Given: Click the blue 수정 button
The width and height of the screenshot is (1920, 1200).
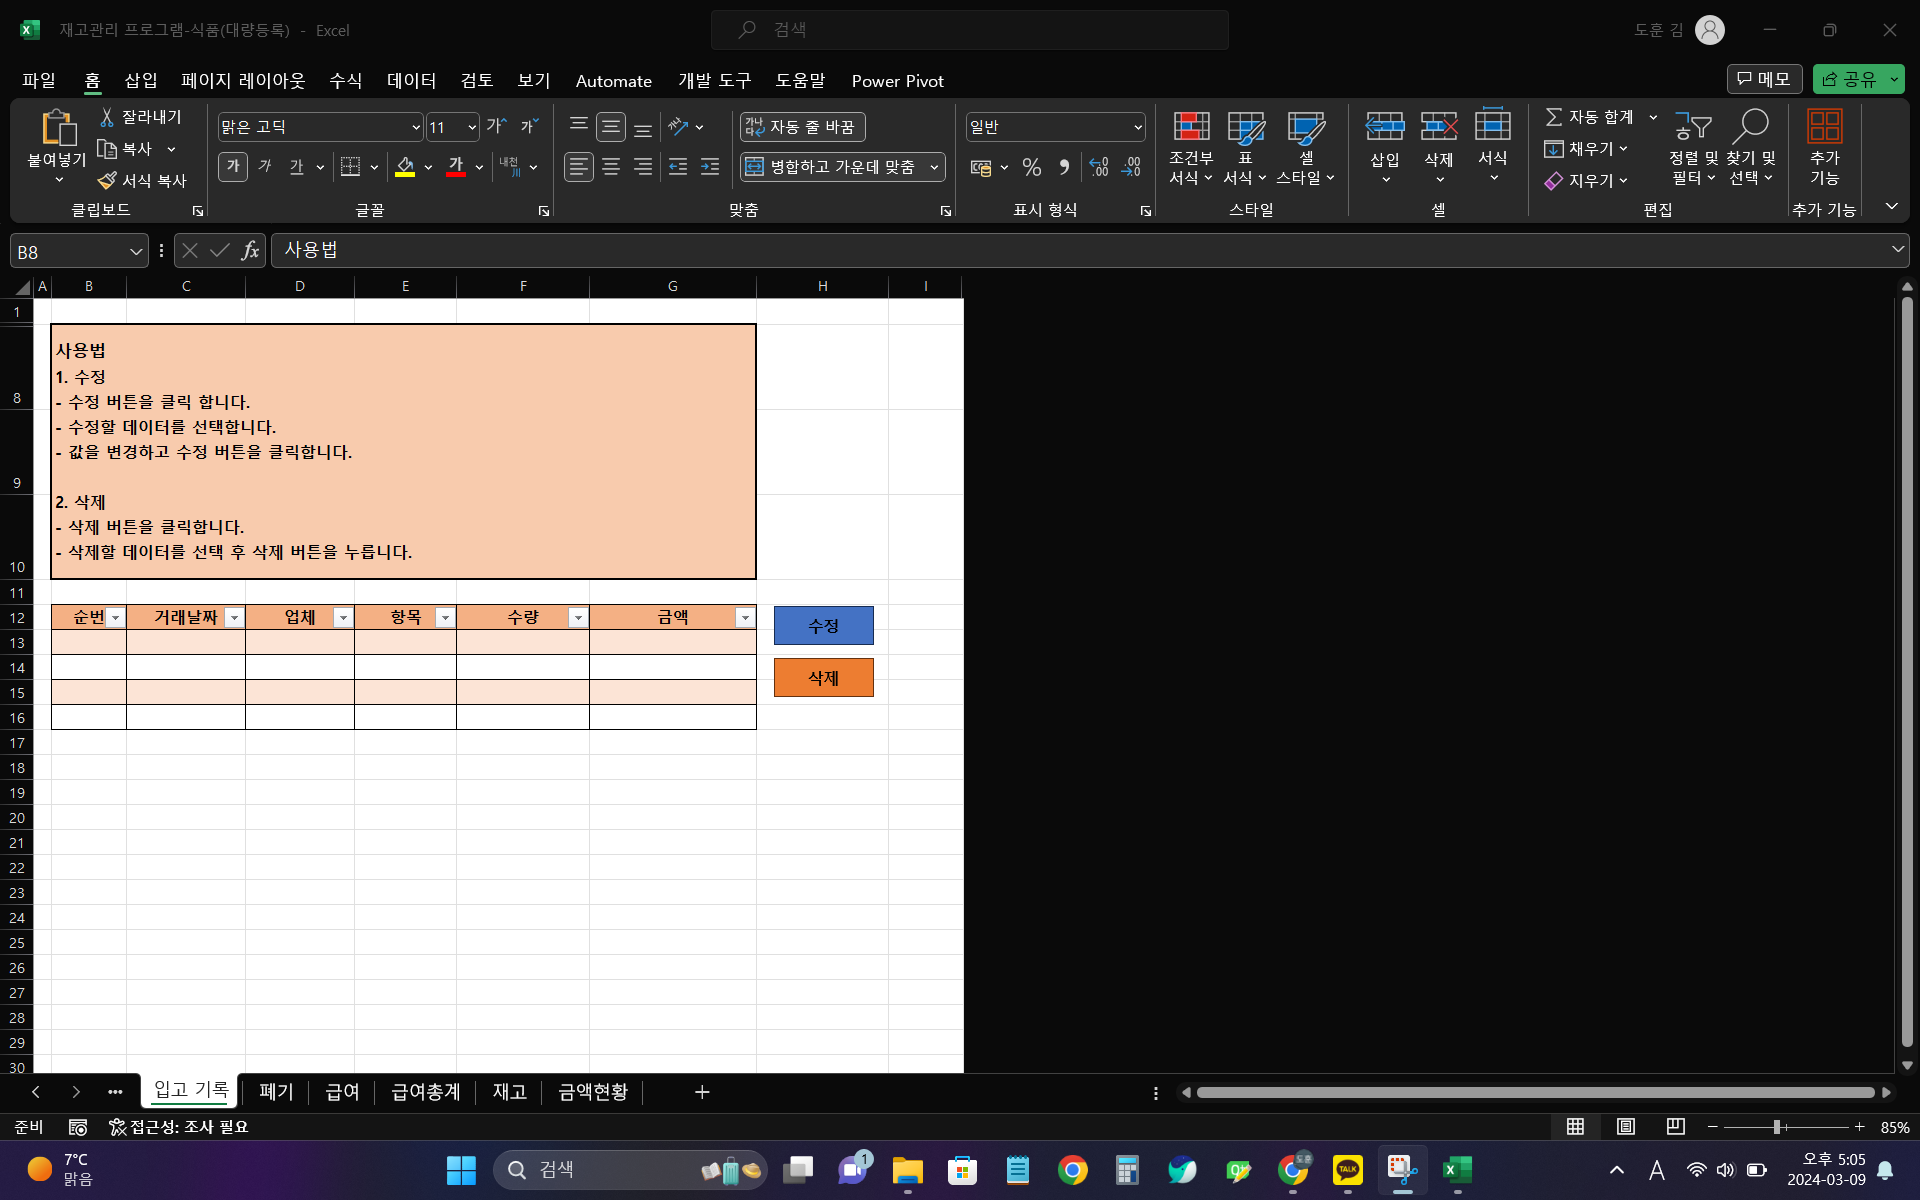Looking at the screenshot, I should (823, 626).
